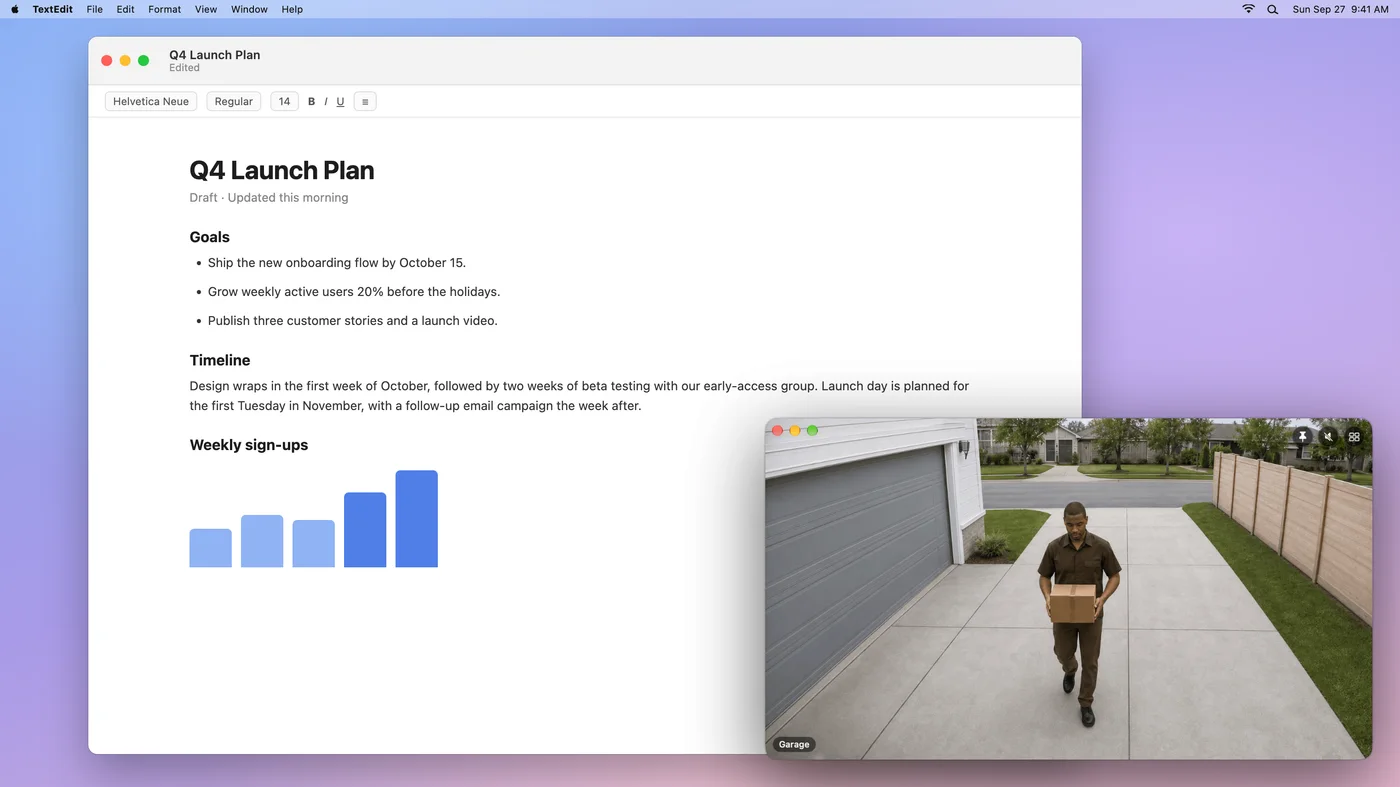
Task: Maximize the Garage camera window
Action: 813,431
